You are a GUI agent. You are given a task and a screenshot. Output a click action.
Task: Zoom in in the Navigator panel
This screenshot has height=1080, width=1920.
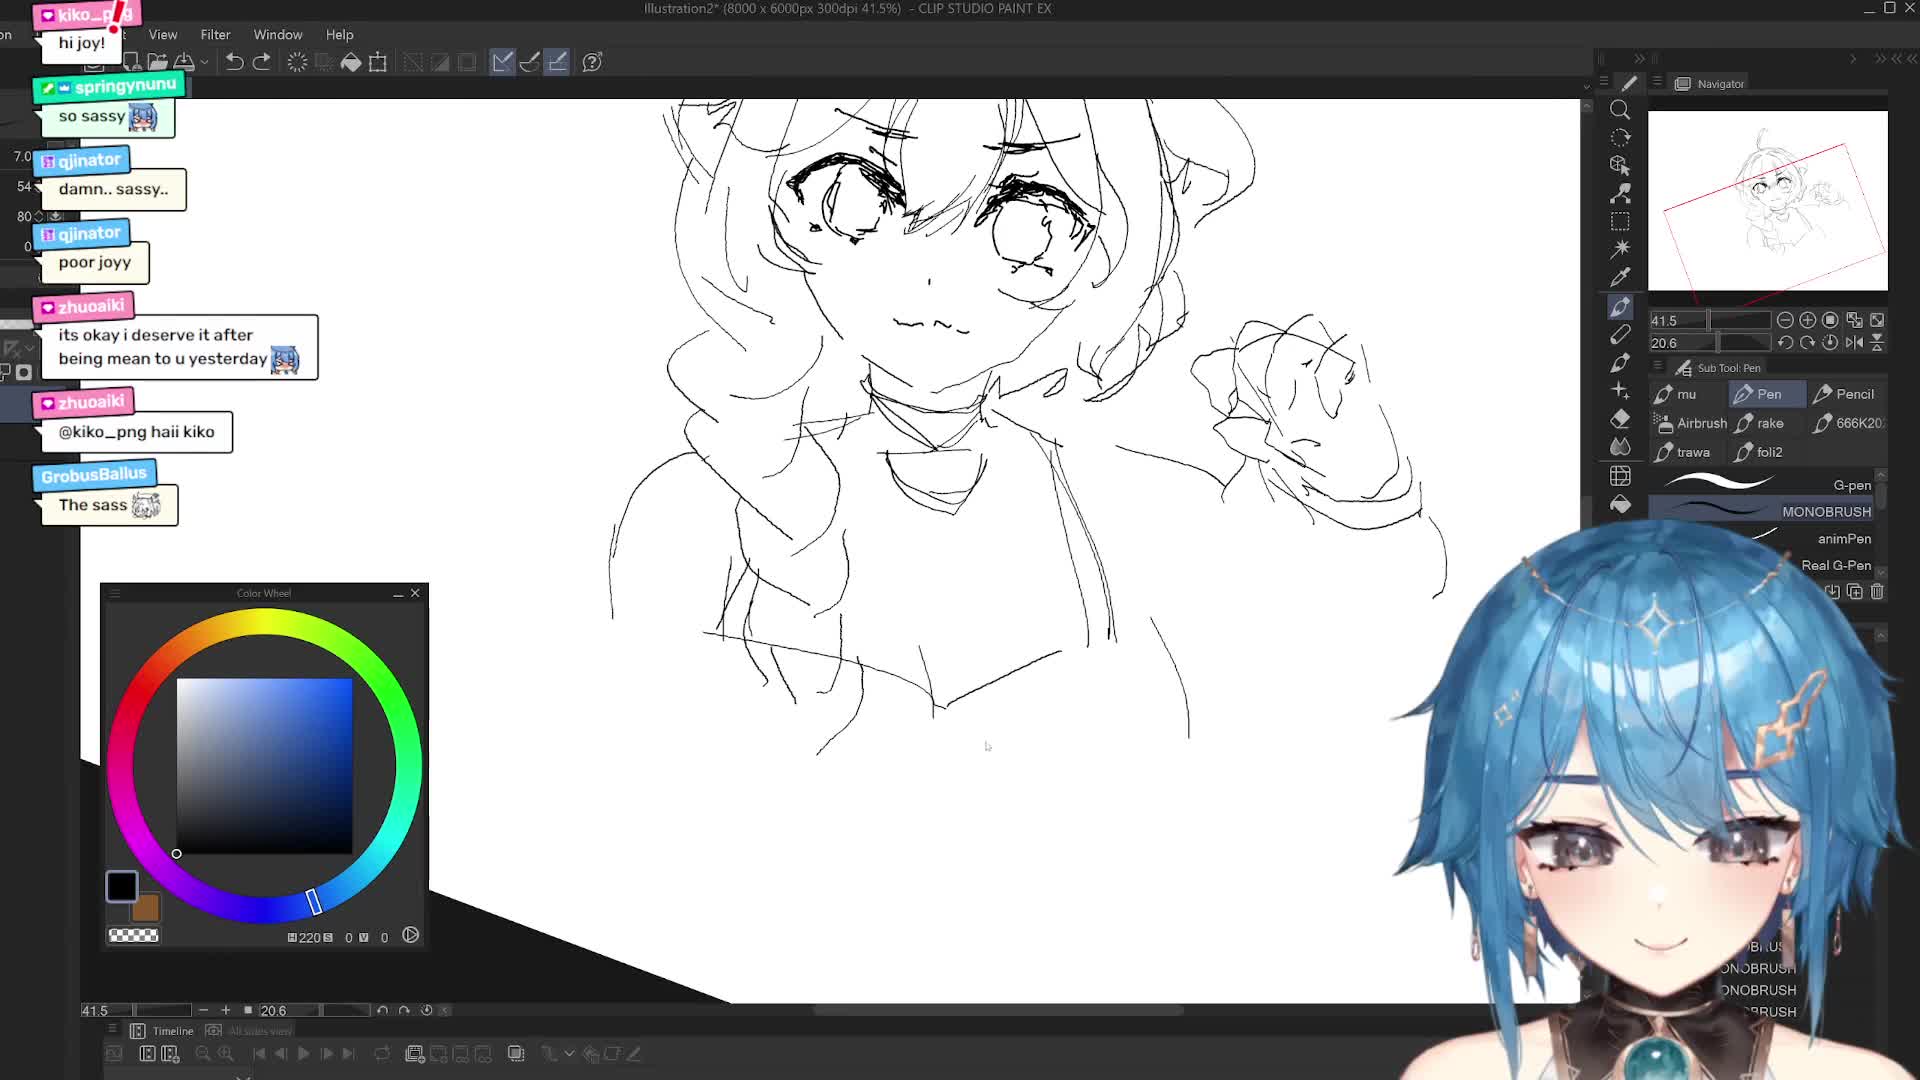pos(1808,320)
